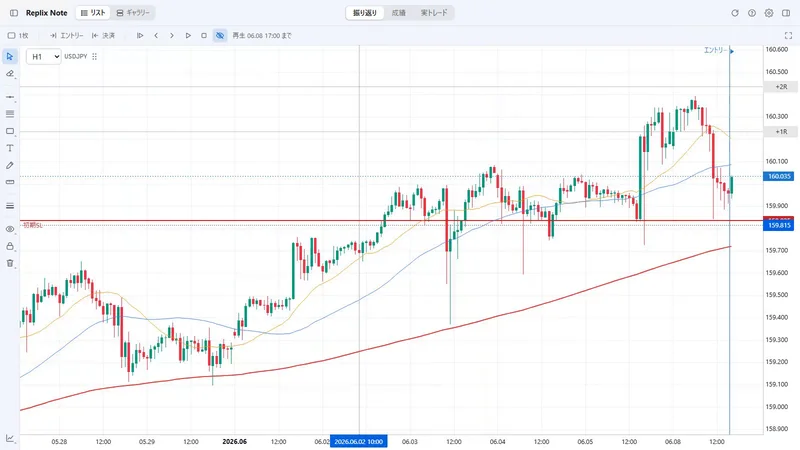Switch to the 実トレード tab
Screen dimensions: 800x450
pos(434,13)
